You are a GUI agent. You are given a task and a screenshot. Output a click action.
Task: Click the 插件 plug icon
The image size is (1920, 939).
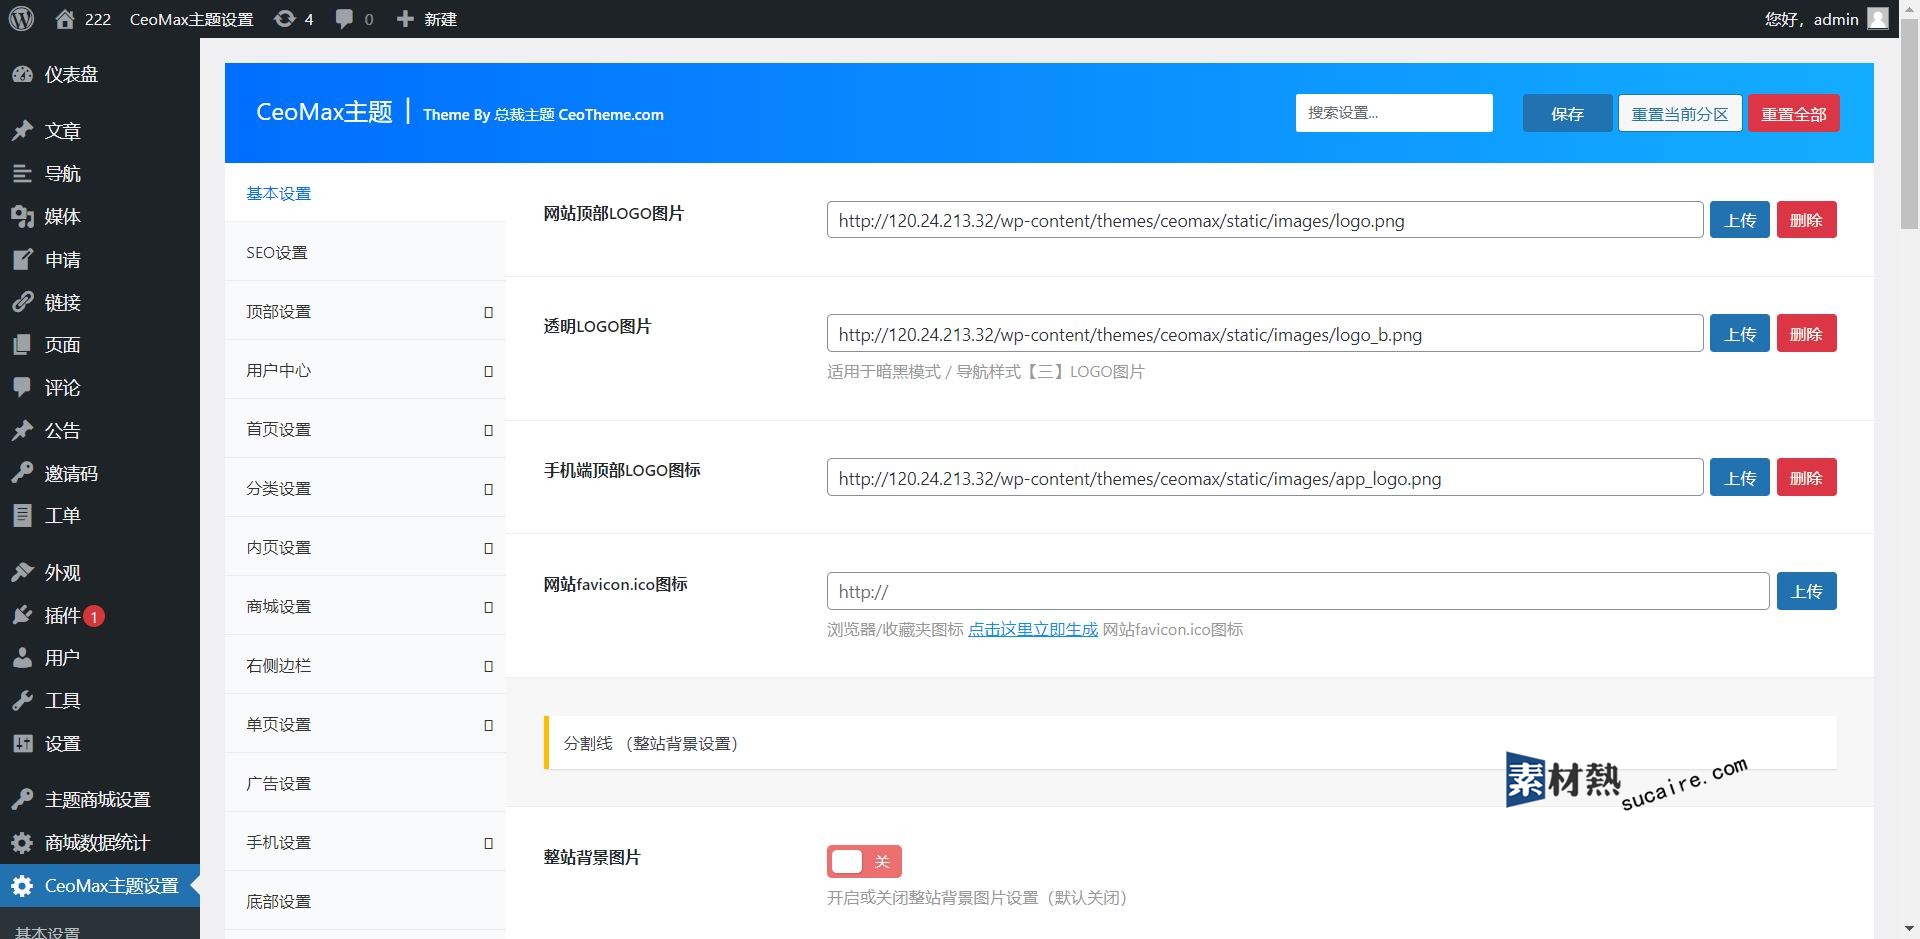[22, 615]
